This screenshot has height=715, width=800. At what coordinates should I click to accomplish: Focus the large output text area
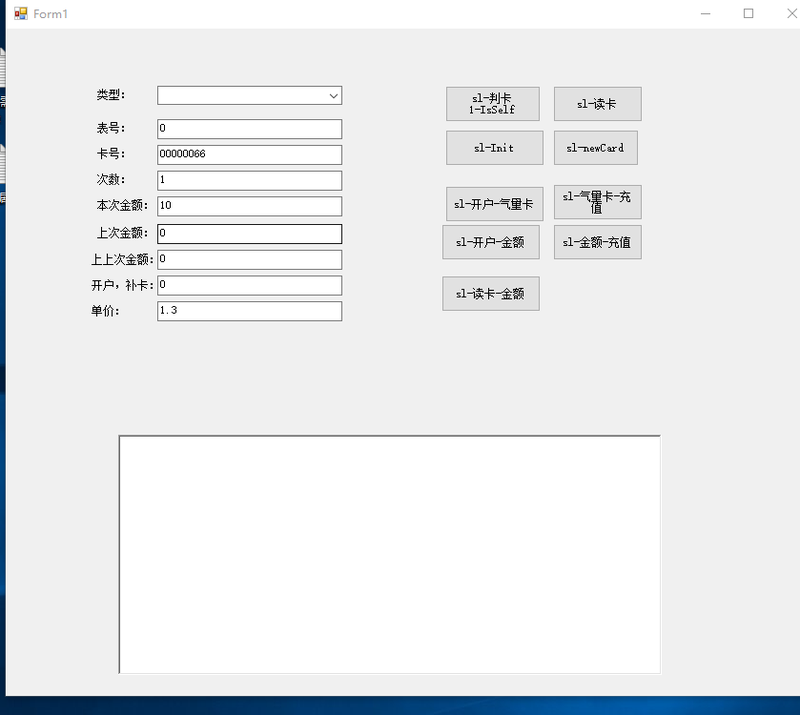pos(390,554)
